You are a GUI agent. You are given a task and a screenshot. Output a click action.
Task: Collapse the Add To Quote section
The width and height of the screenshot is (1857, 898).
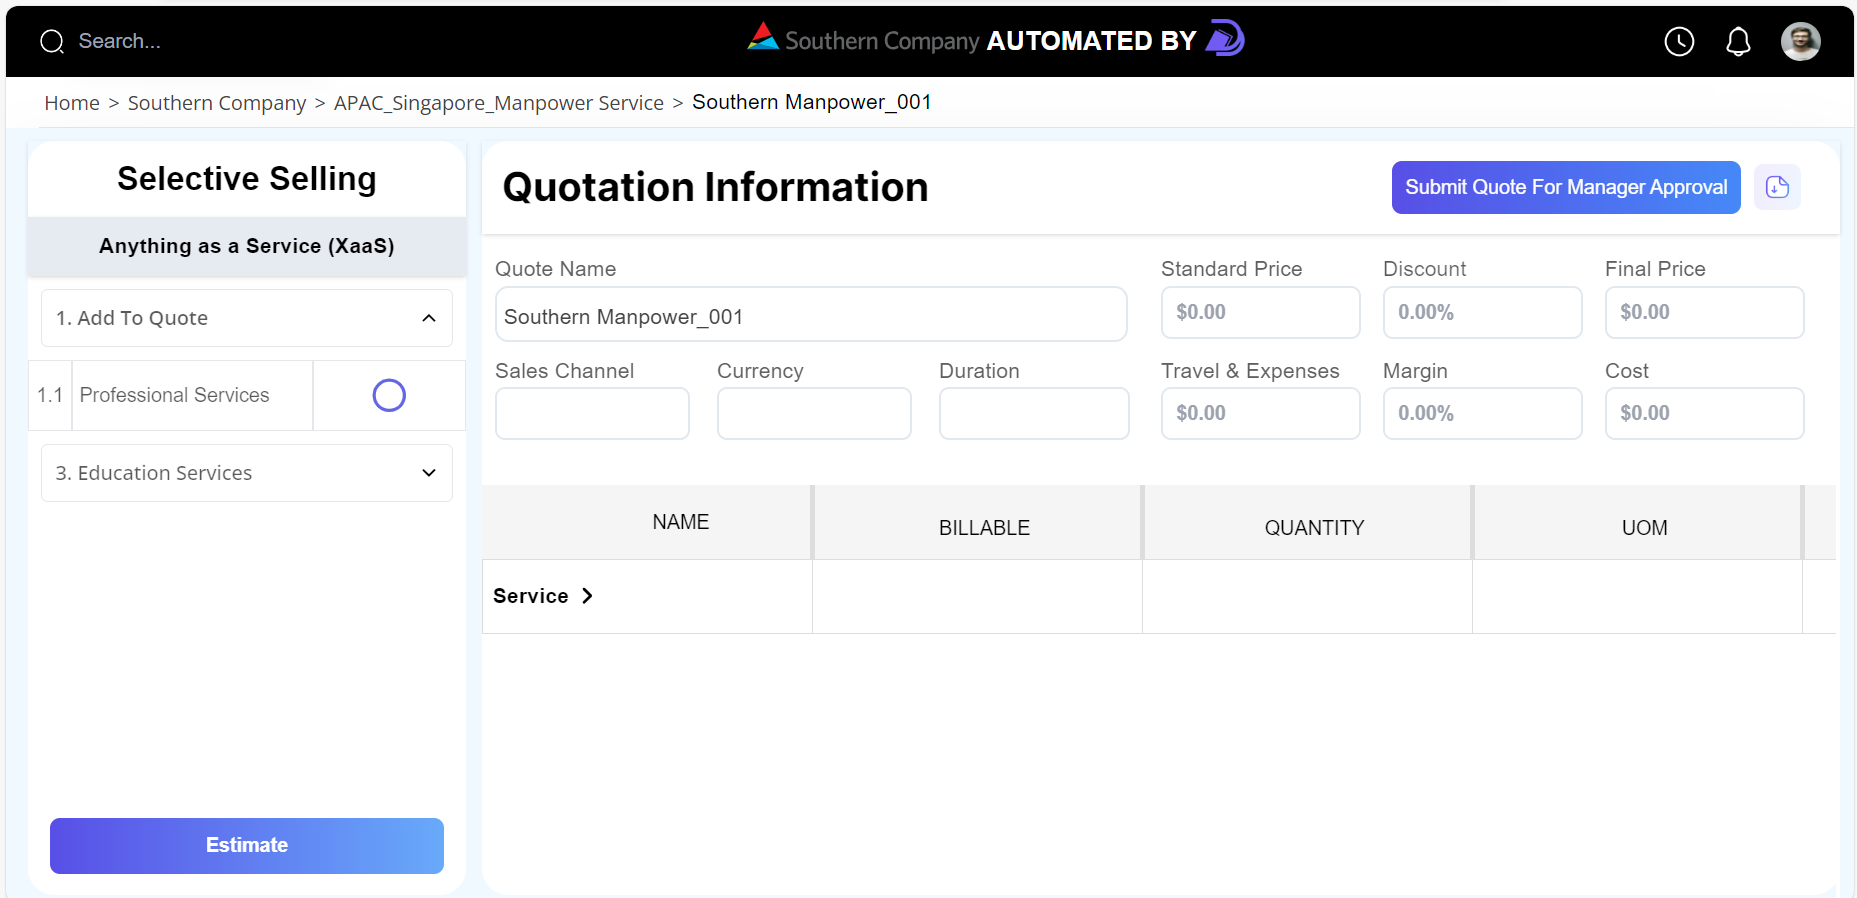(429, 318)
